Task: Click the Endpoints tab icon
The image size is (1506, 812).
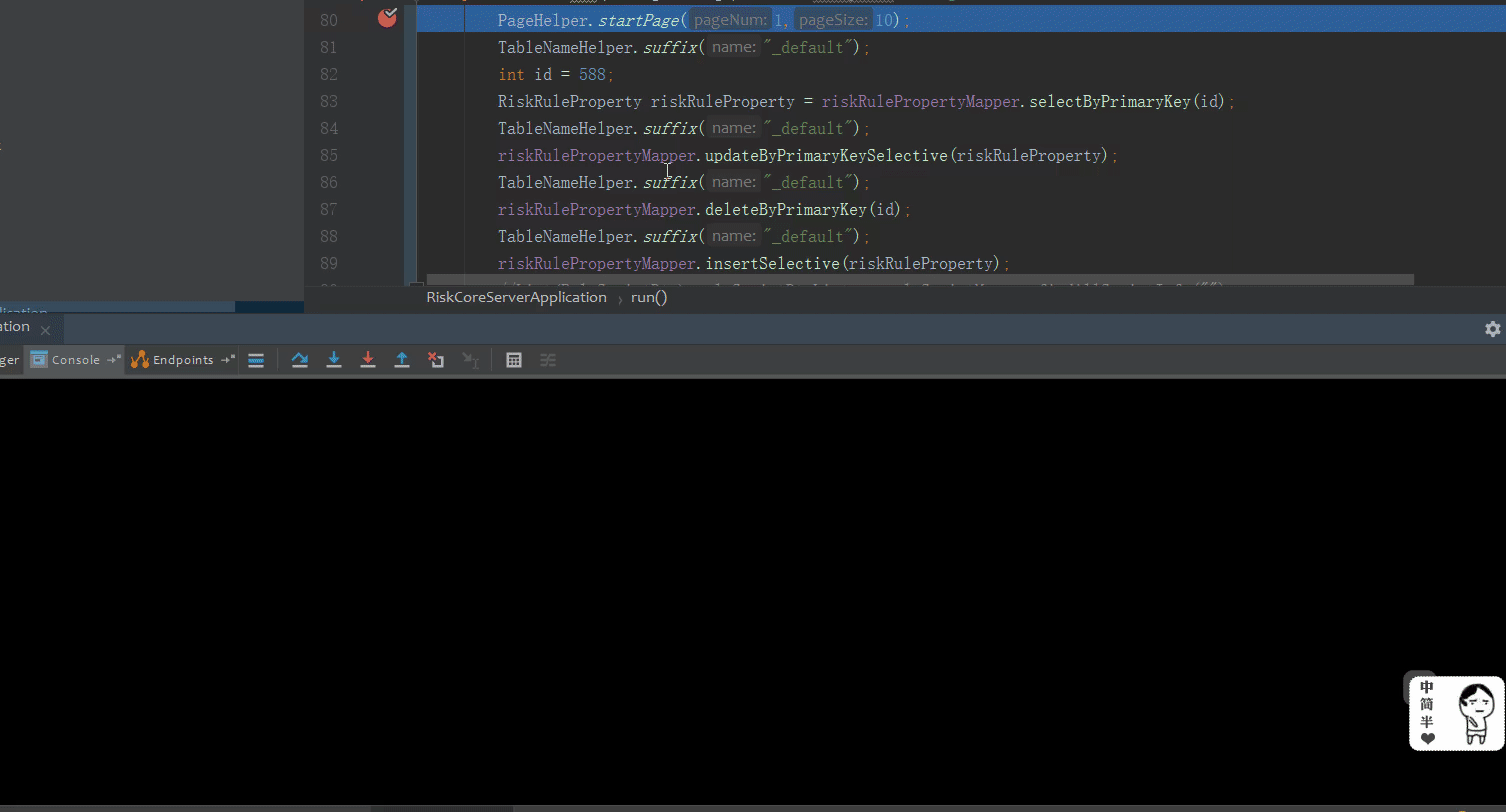Action: click(x=140, y=360)
